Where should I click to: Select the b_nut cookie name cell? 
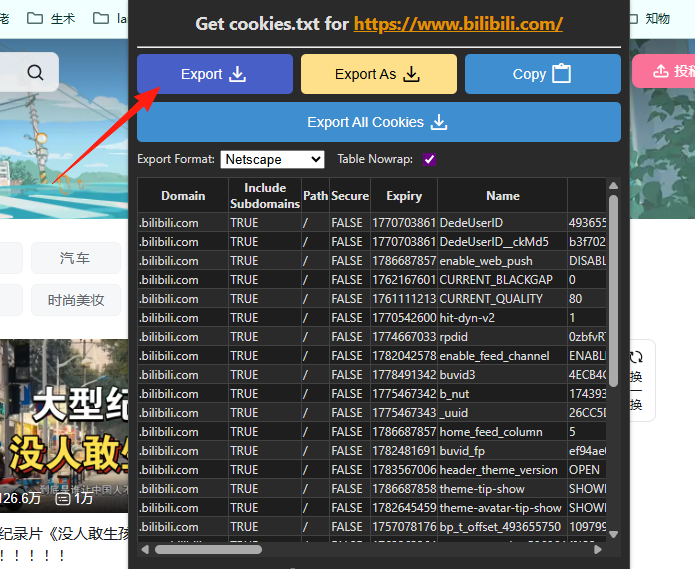[503, 394]
